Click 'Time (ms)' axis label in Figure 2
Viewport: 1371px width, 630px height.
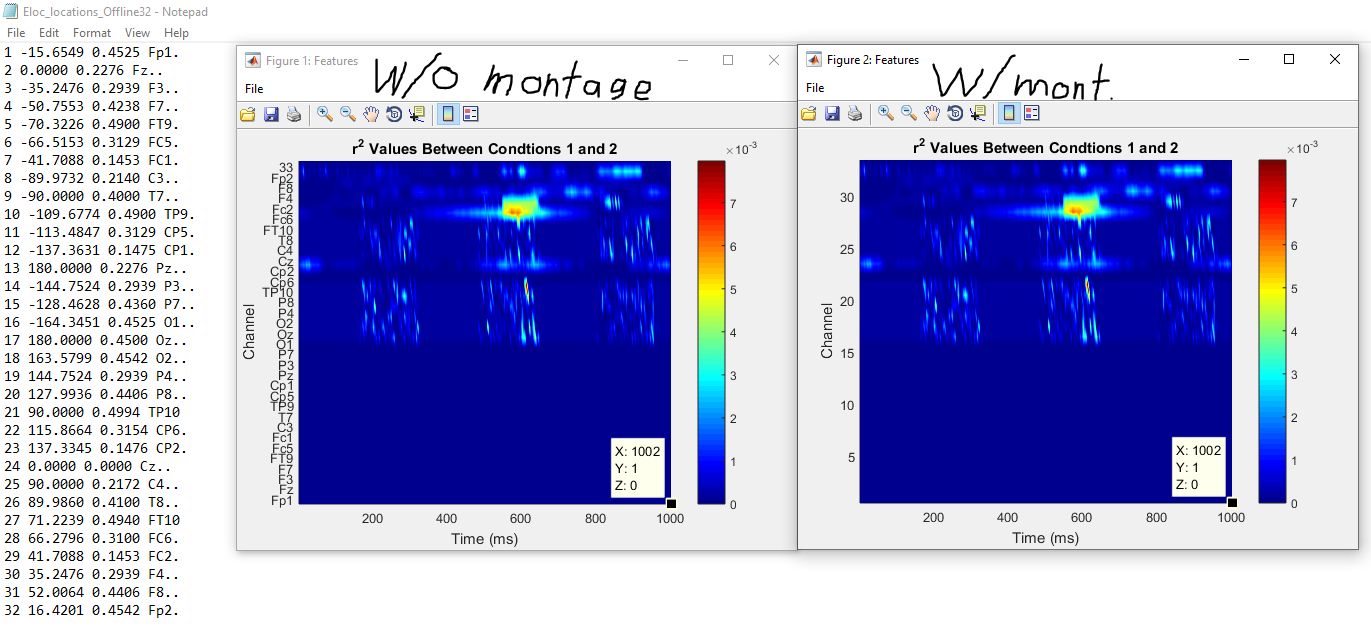[1046, 538]
